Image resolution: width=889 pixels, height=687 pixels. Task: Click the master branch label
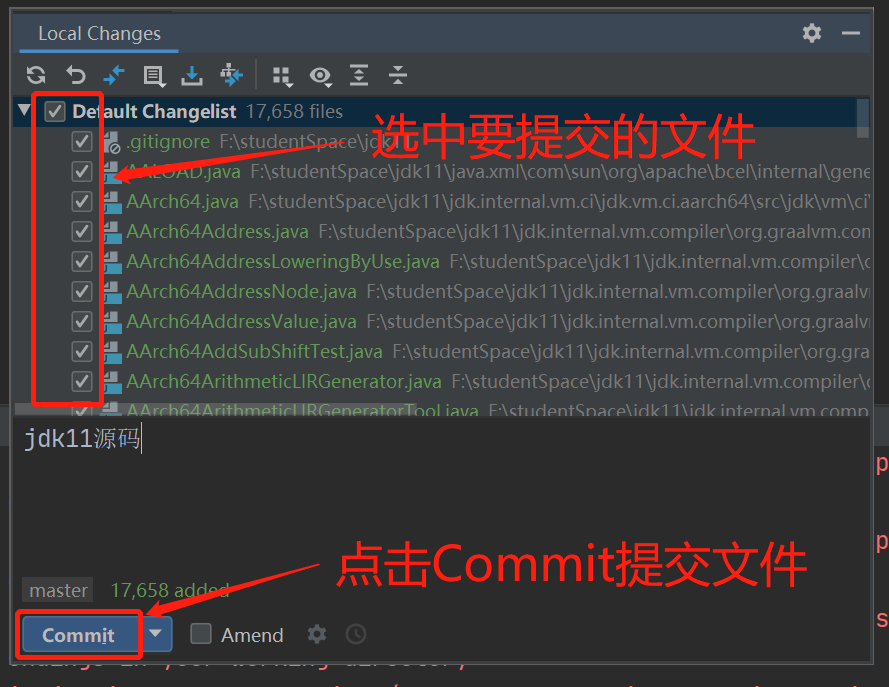[58, 590]
